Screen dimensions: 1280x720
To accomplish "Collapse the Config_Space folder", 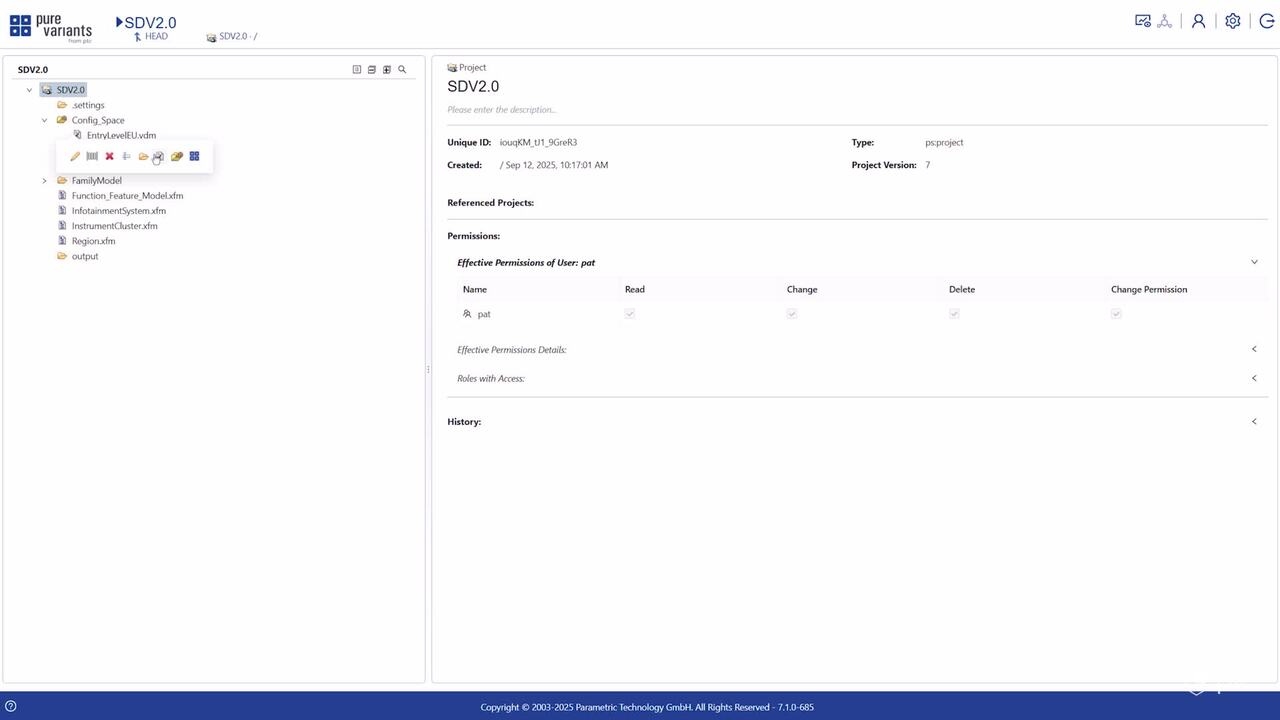I will pos(44,120).
